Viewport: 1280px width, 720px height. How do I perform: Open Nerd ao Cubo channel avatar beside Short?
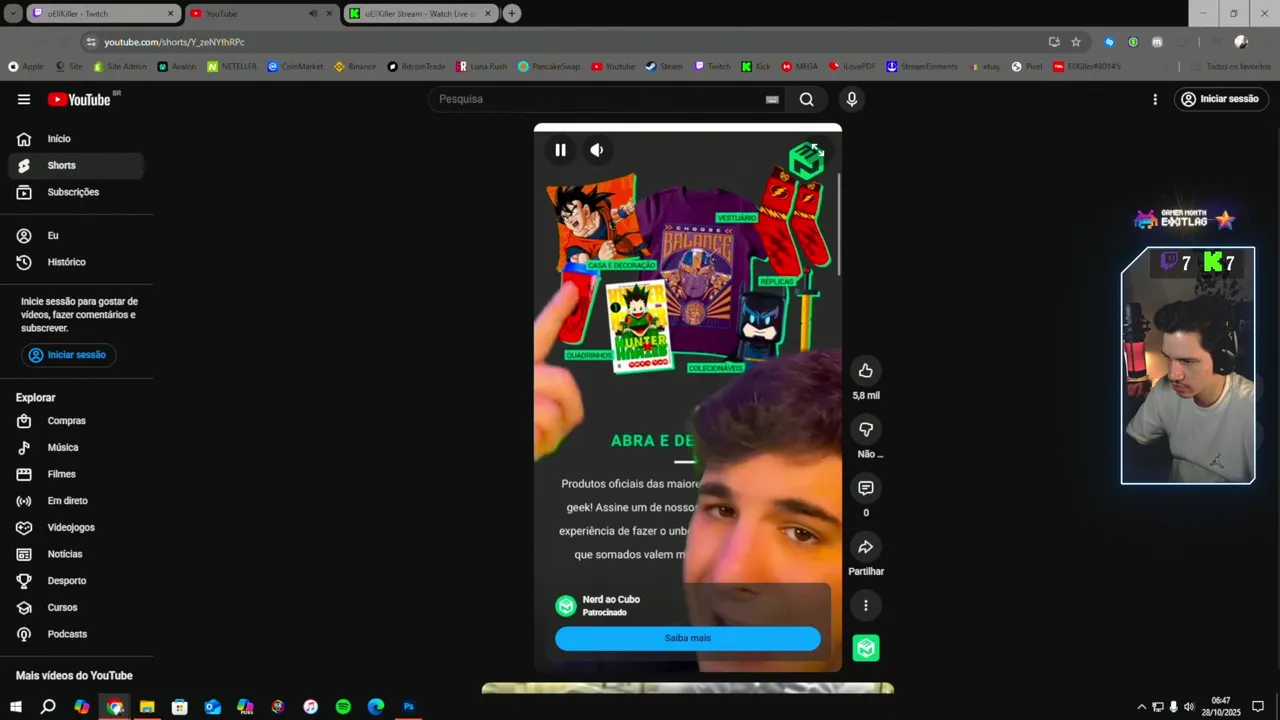(866, 648)
